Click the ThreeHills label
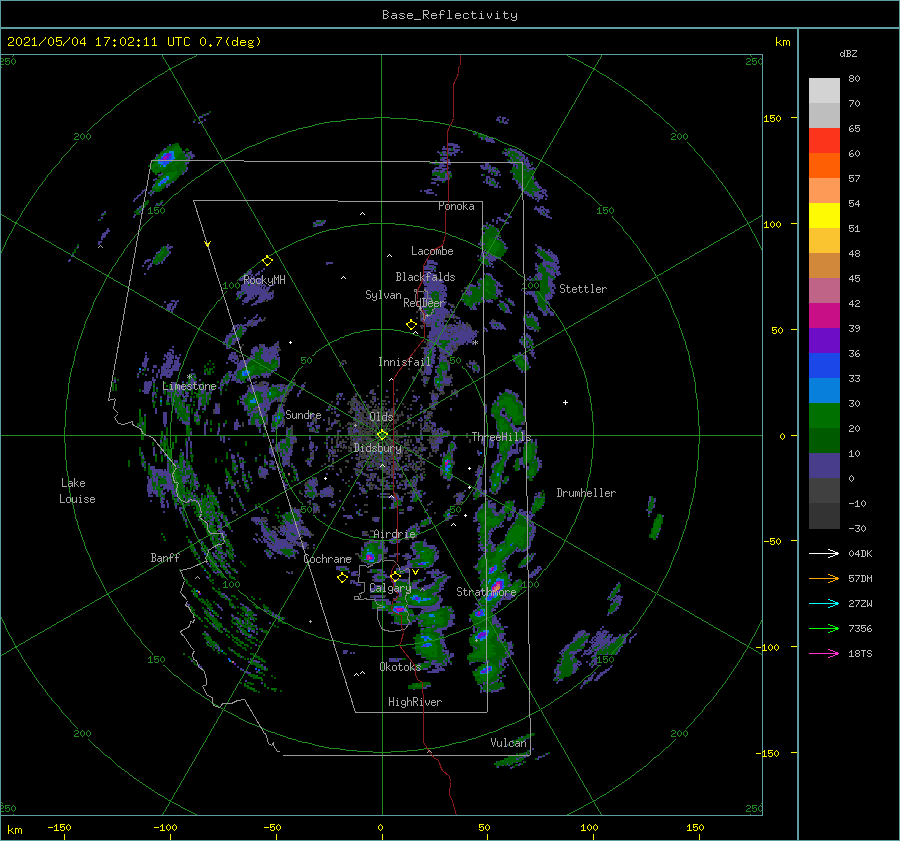Screen dimensions: 900x841 (x=502, y=437)
